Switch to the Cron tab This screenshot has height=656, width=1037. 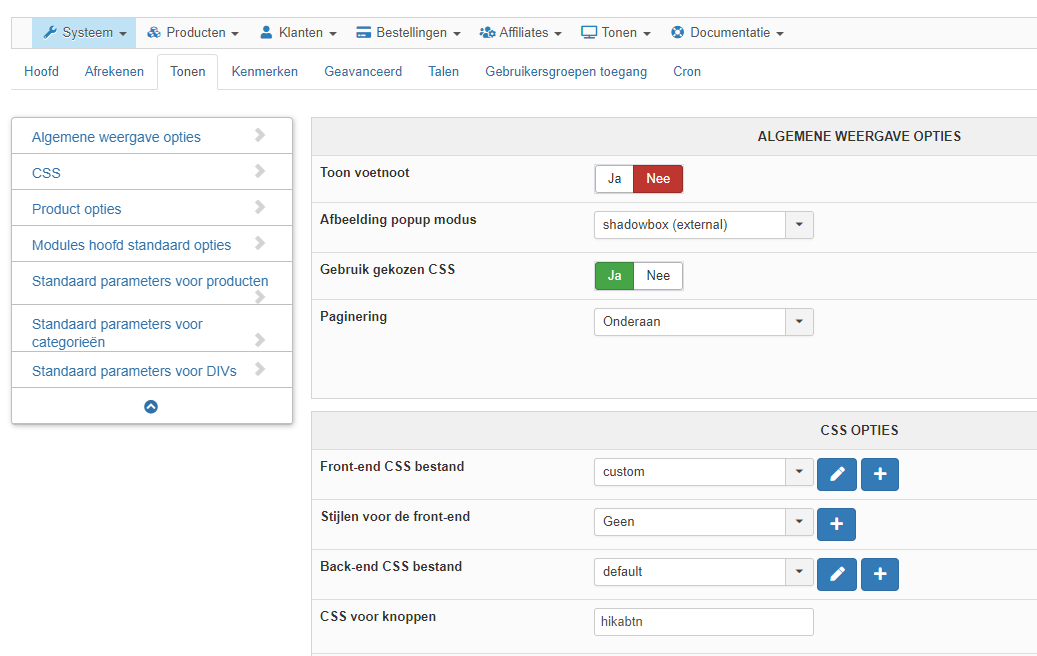click(x=686, y=71)
